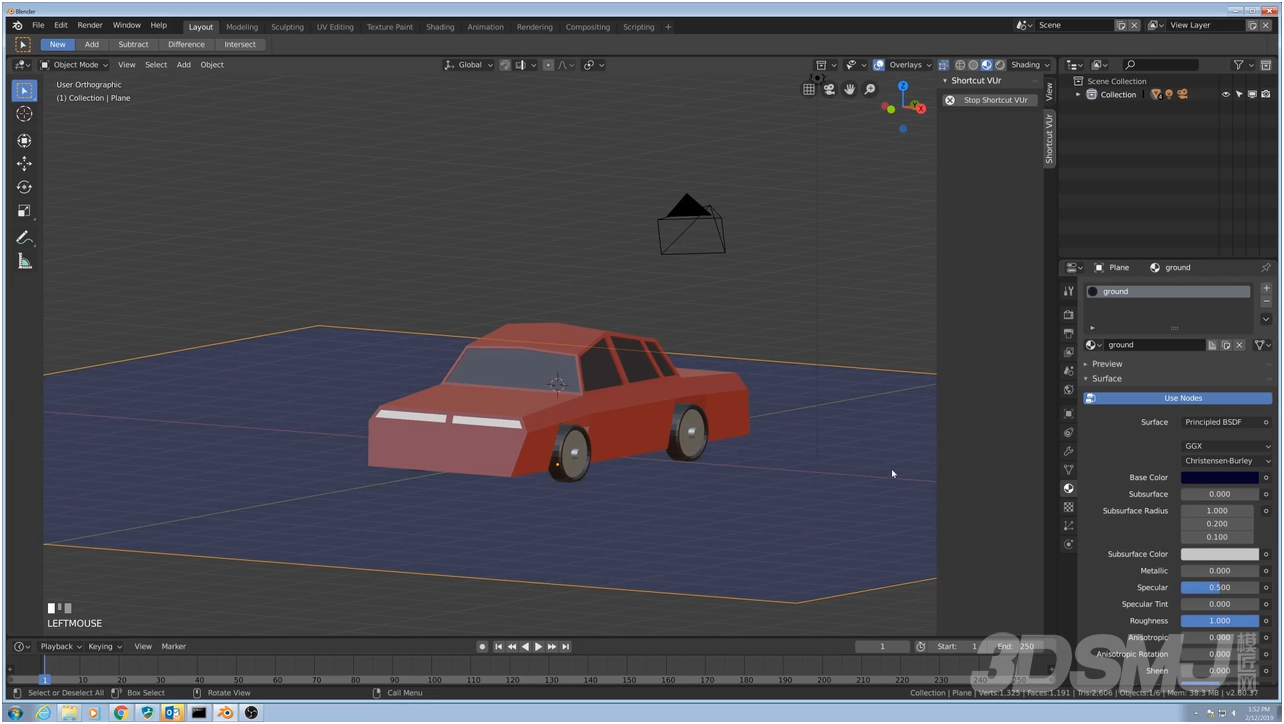Open the Render properties tab

(x=1068, y=314)
